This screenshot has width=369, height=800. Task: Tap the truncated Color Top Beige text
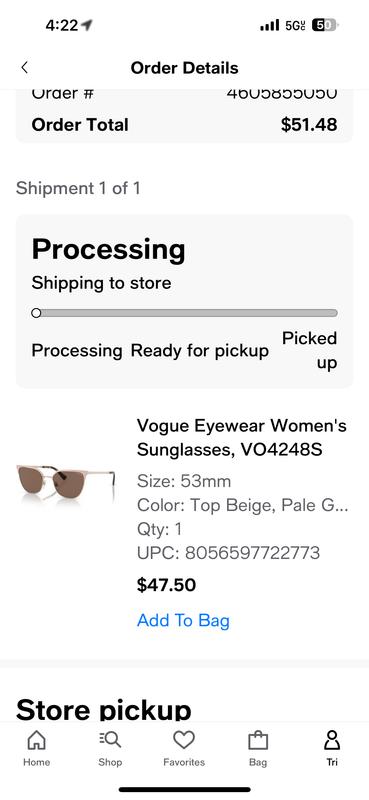pos(242,505)
